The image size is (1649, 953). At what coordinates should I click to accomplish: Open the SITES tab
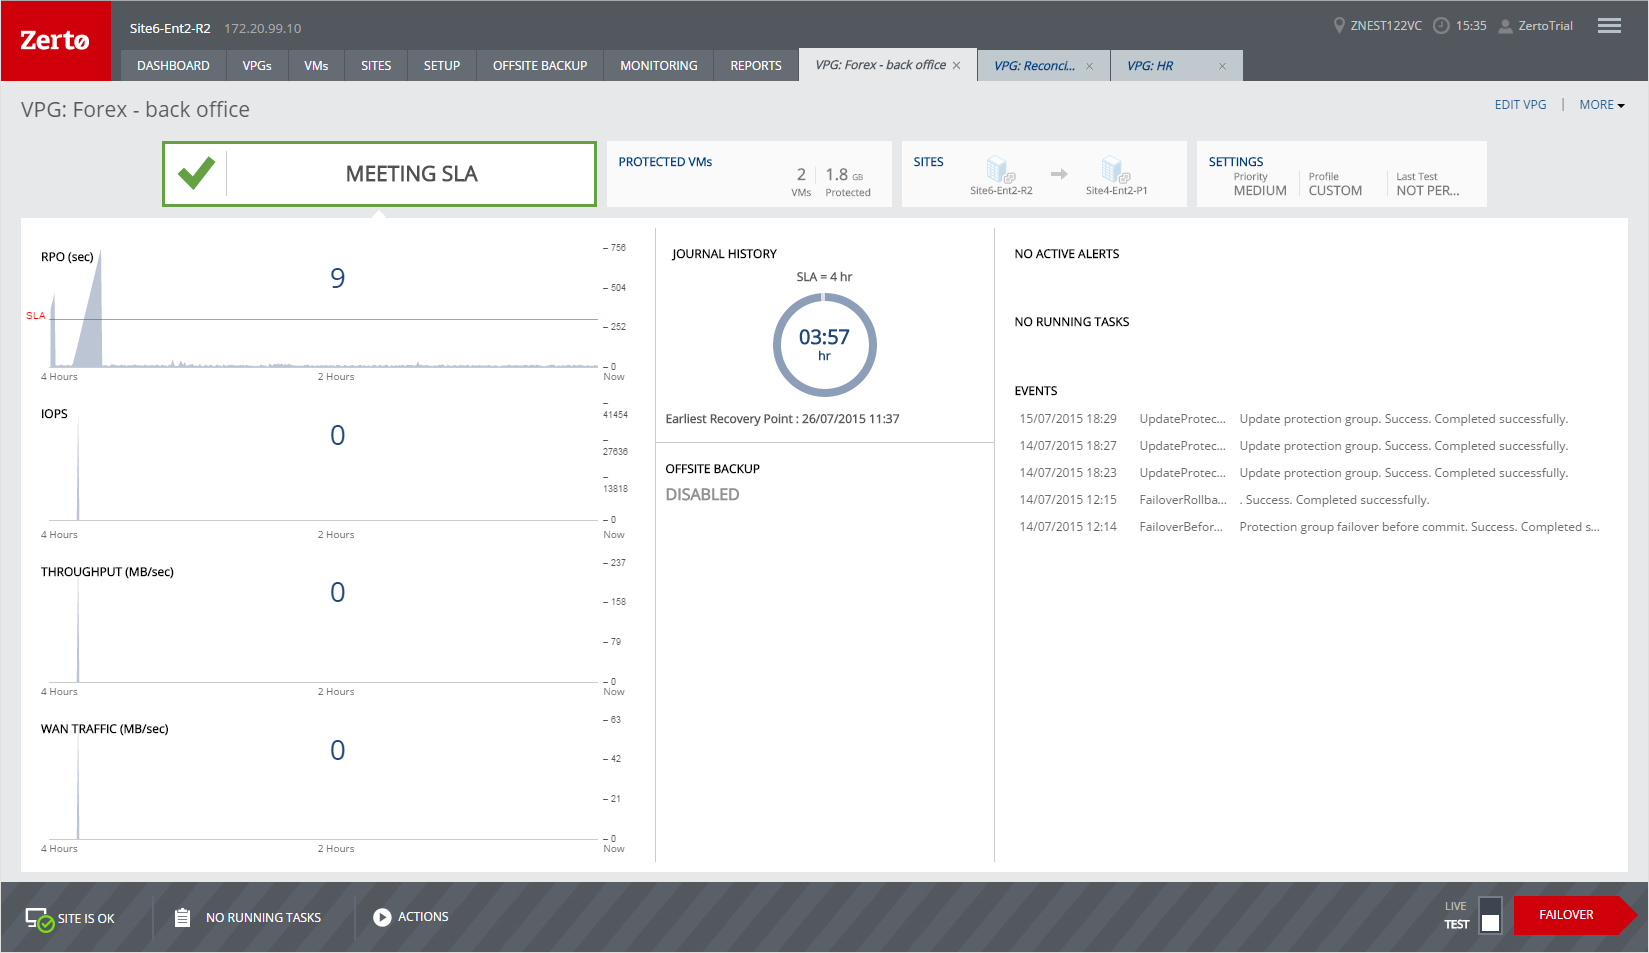point(376,66)
